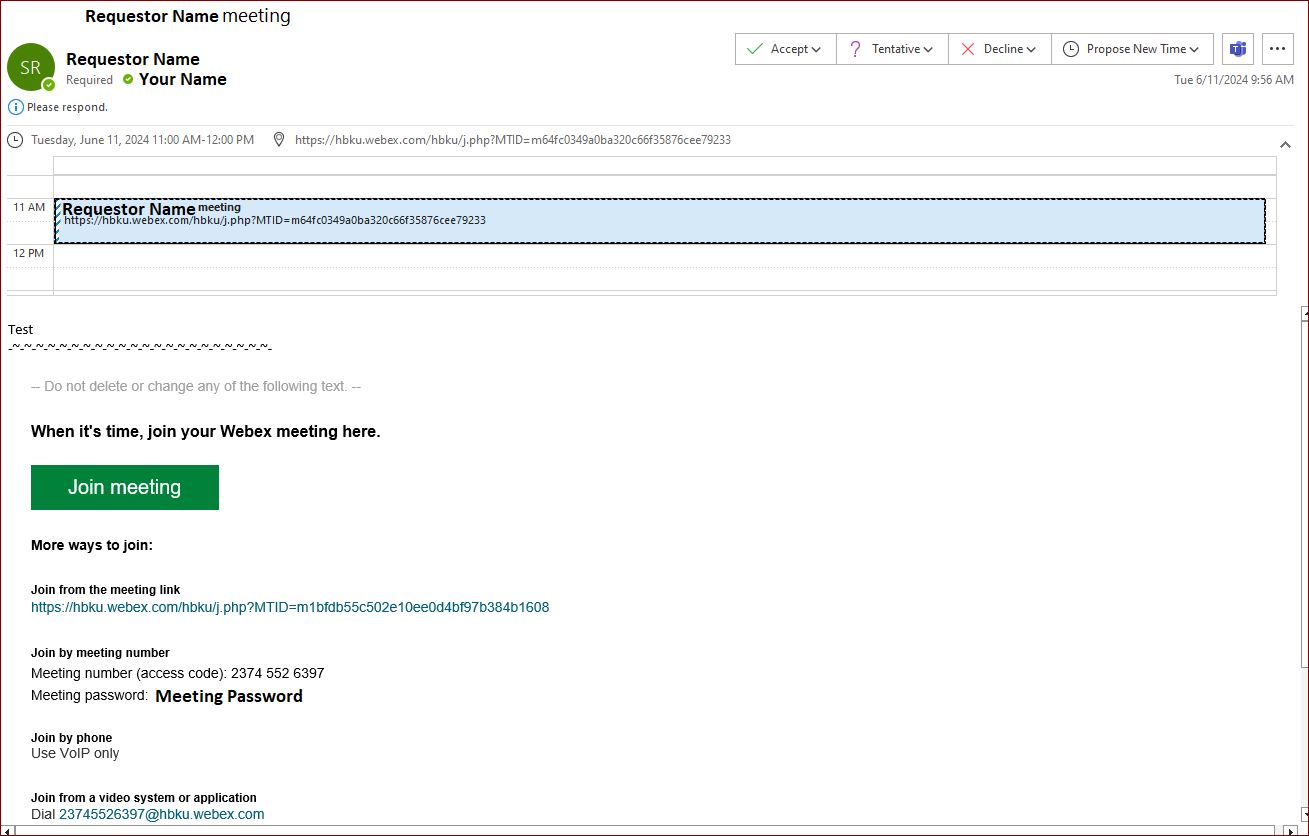Screen dimensions: 1309x836
Task: Click the horizontal scrollbar left arrow
Action: (x=8, y=830)
